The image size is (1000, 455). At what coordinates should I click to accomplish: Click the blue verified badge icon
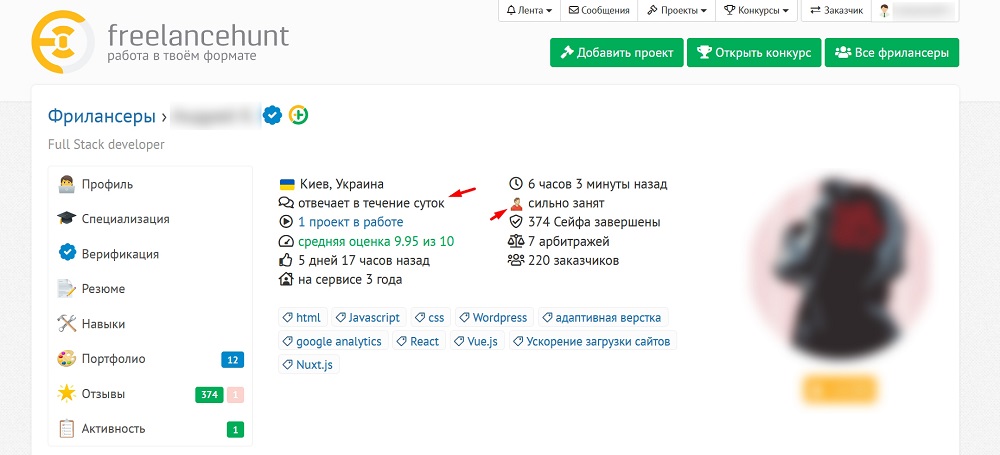click(x=273, y=115)
